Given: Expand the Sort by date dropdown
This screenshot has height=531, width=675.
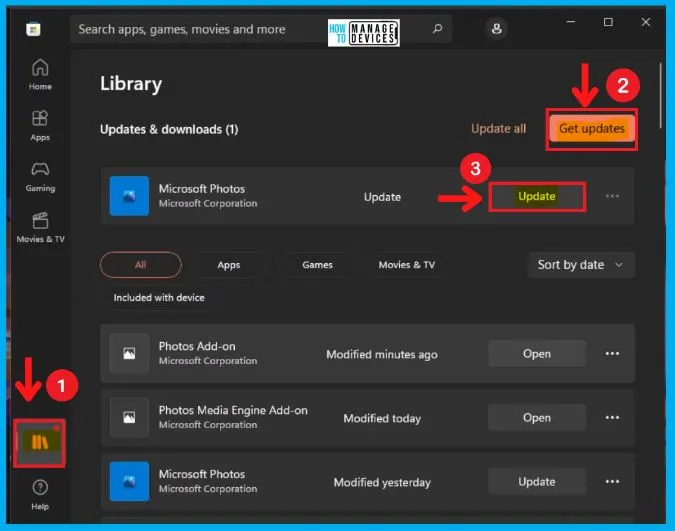Looking at the screenshot, I should [581, 265].
